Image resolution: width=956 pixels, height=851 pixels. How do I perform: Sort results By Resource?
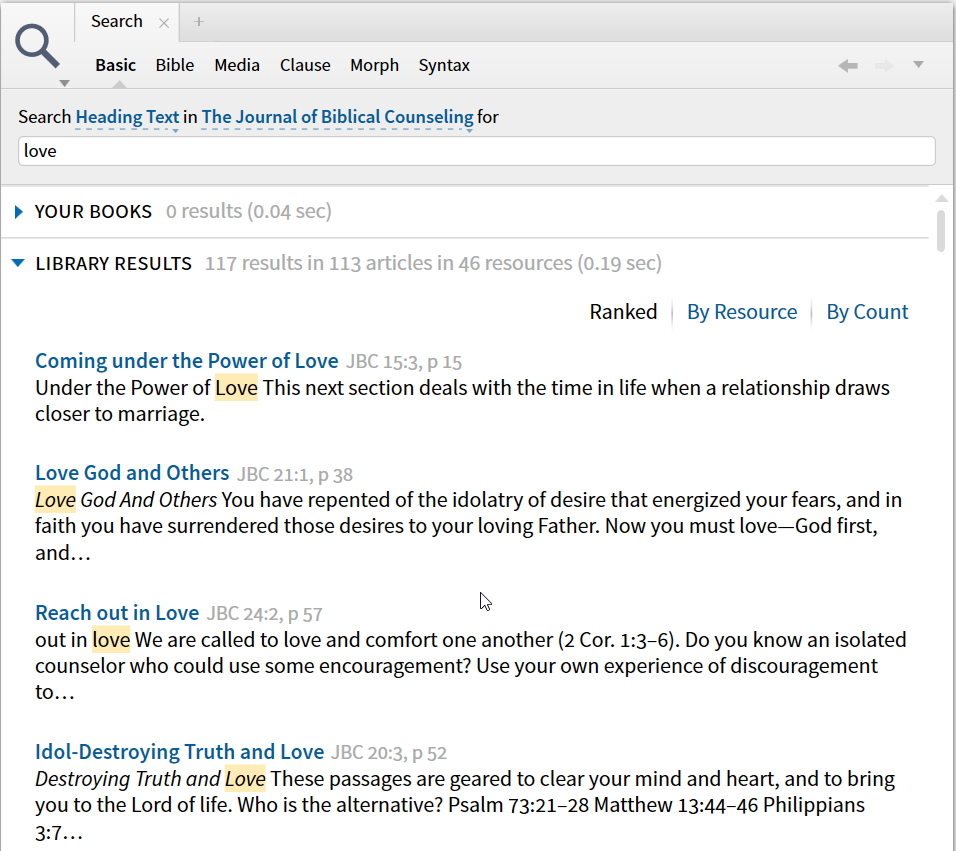click(742, 312)
